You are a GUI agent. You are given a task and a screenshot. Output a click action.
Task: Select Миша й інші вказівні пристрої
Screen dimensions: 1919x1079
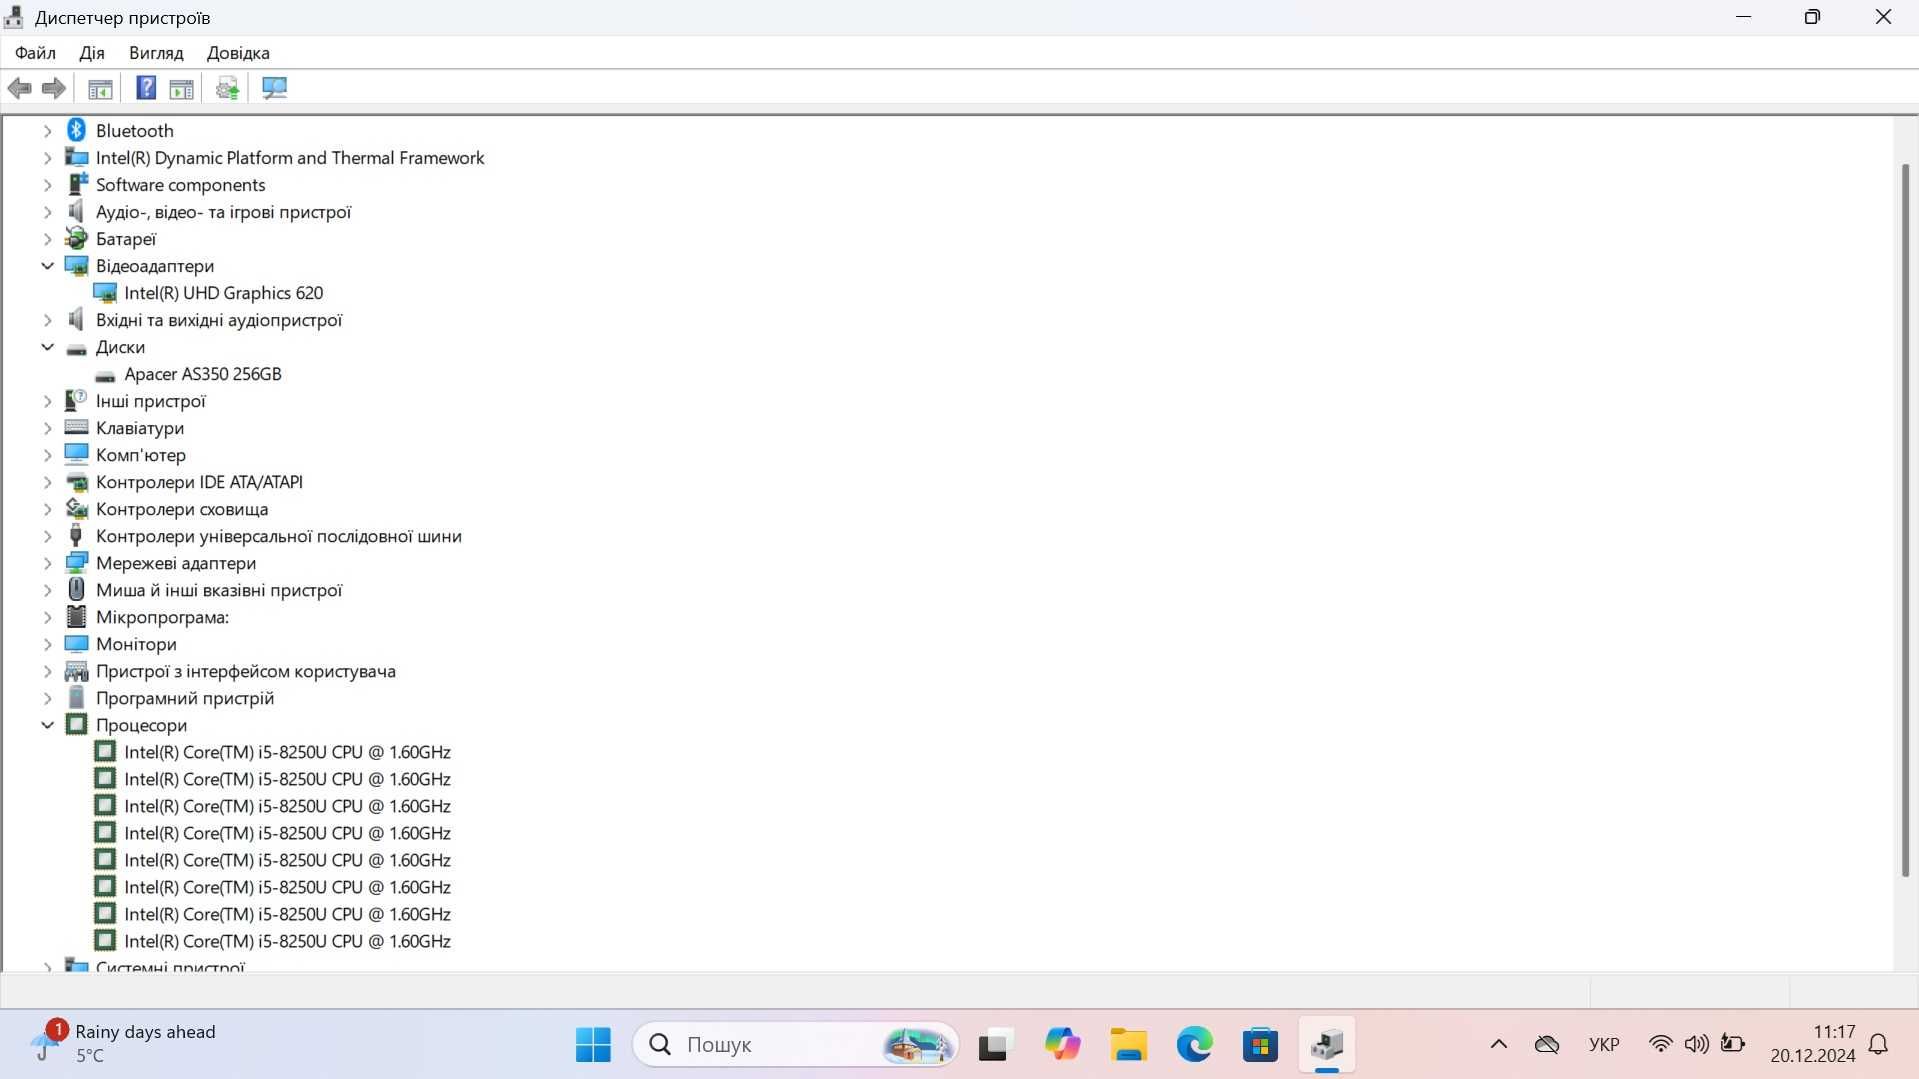[219, 590]
